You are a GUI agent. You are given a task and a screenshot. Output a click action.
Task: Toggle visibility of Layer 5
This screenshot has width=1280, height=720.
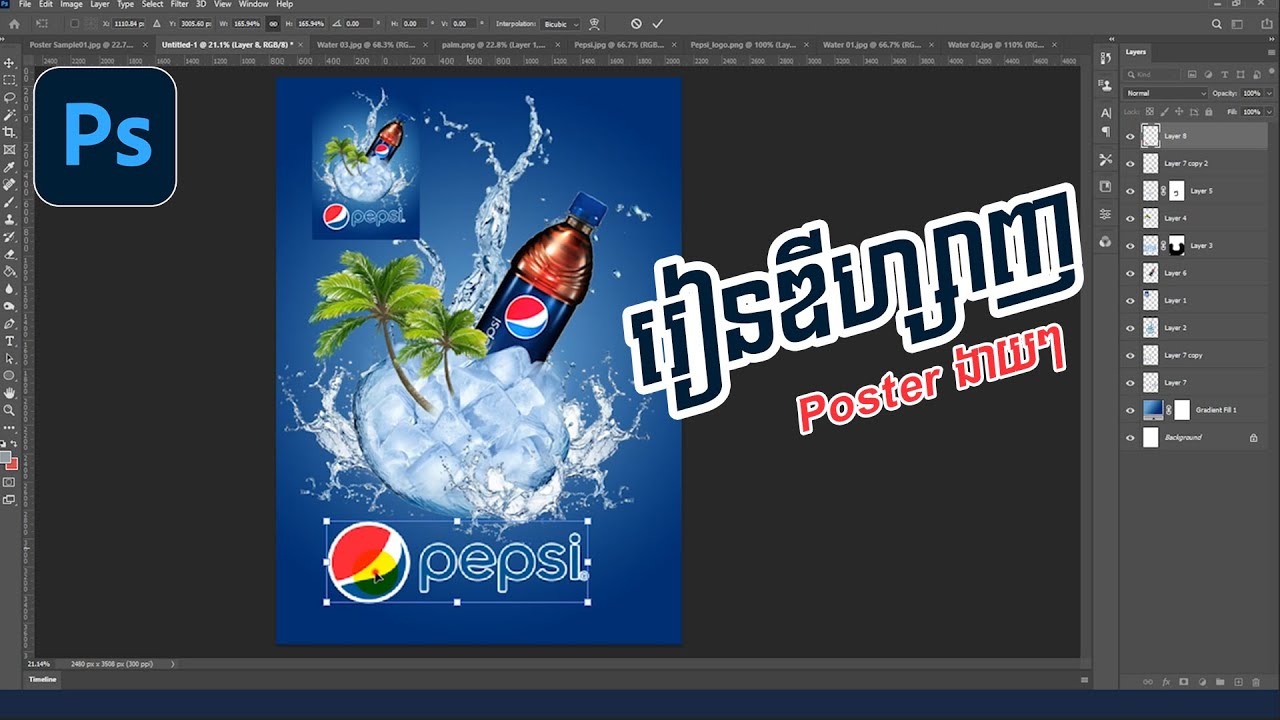(1131, 190)
